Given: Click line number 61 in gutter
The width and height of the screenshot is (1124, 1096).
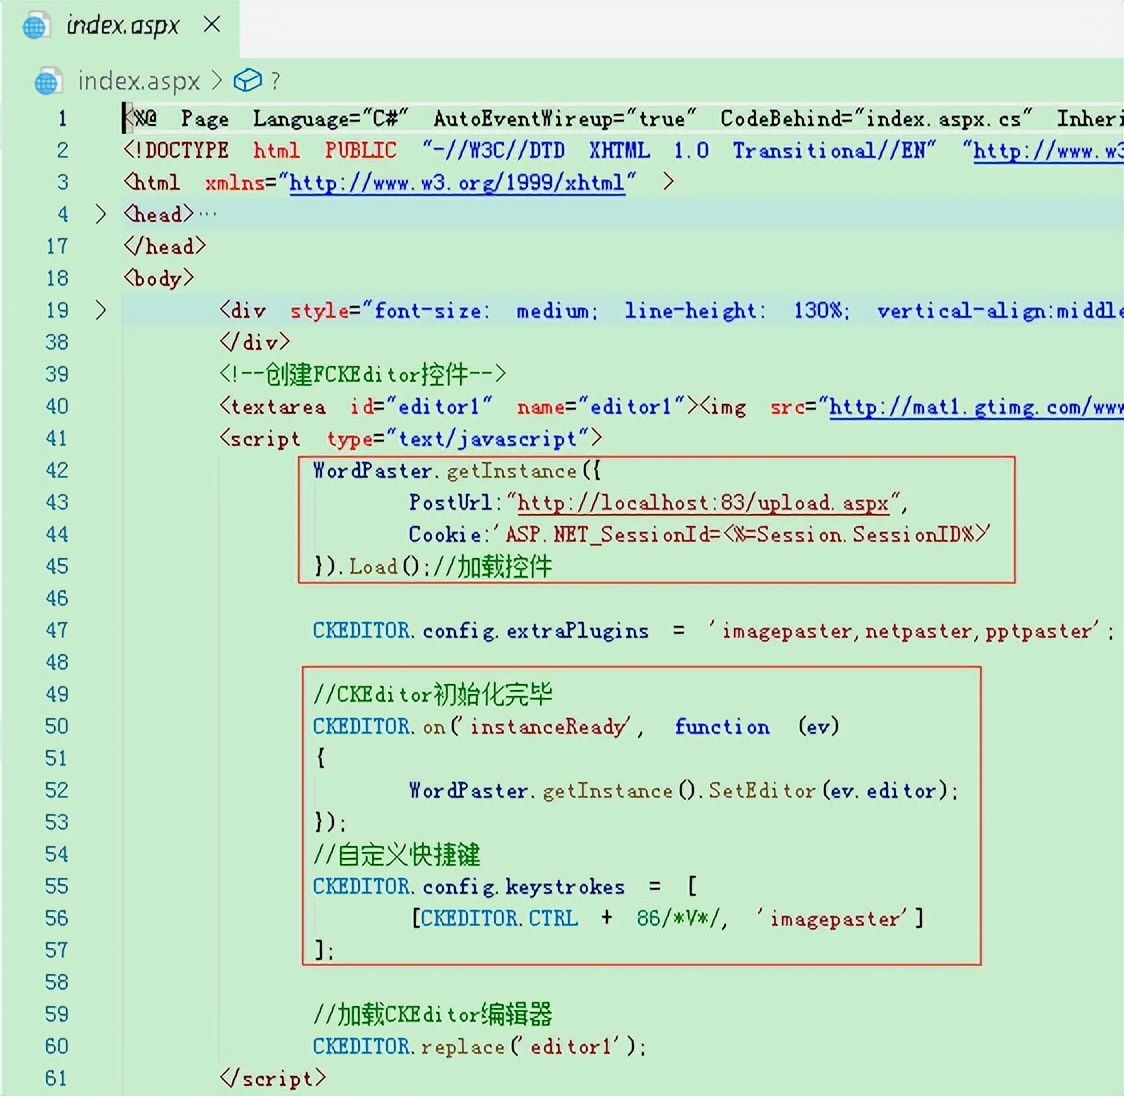Looking at the screenshot, I should (57, 1078).
